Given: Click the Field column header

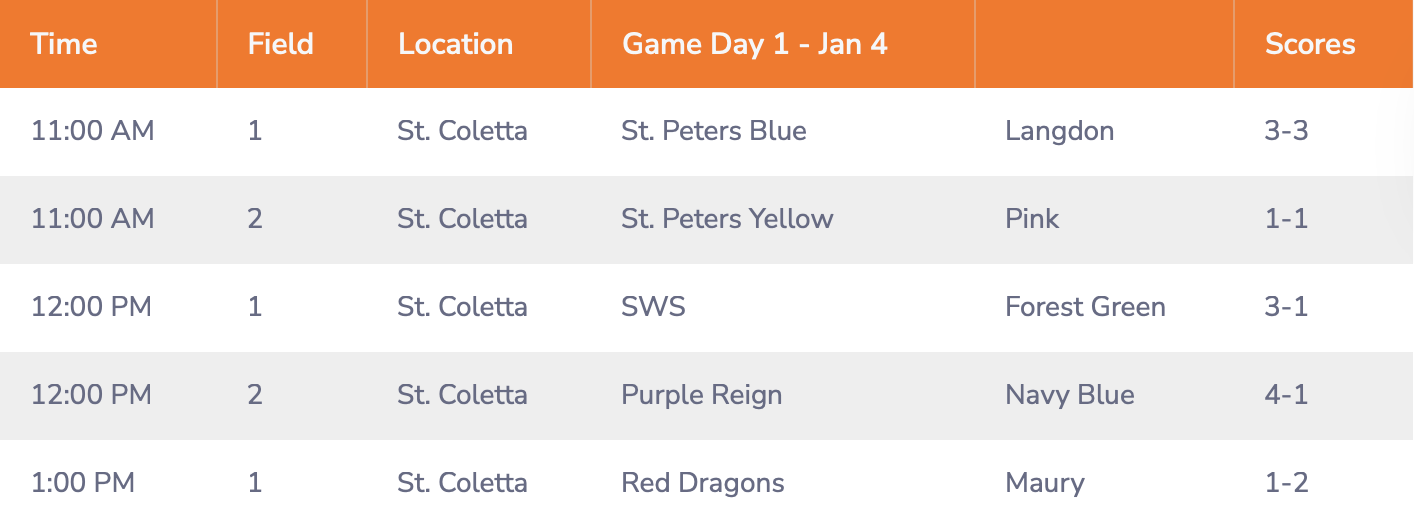Looking at the screenshot, I should pyautogui.click(x=281, y=44).
